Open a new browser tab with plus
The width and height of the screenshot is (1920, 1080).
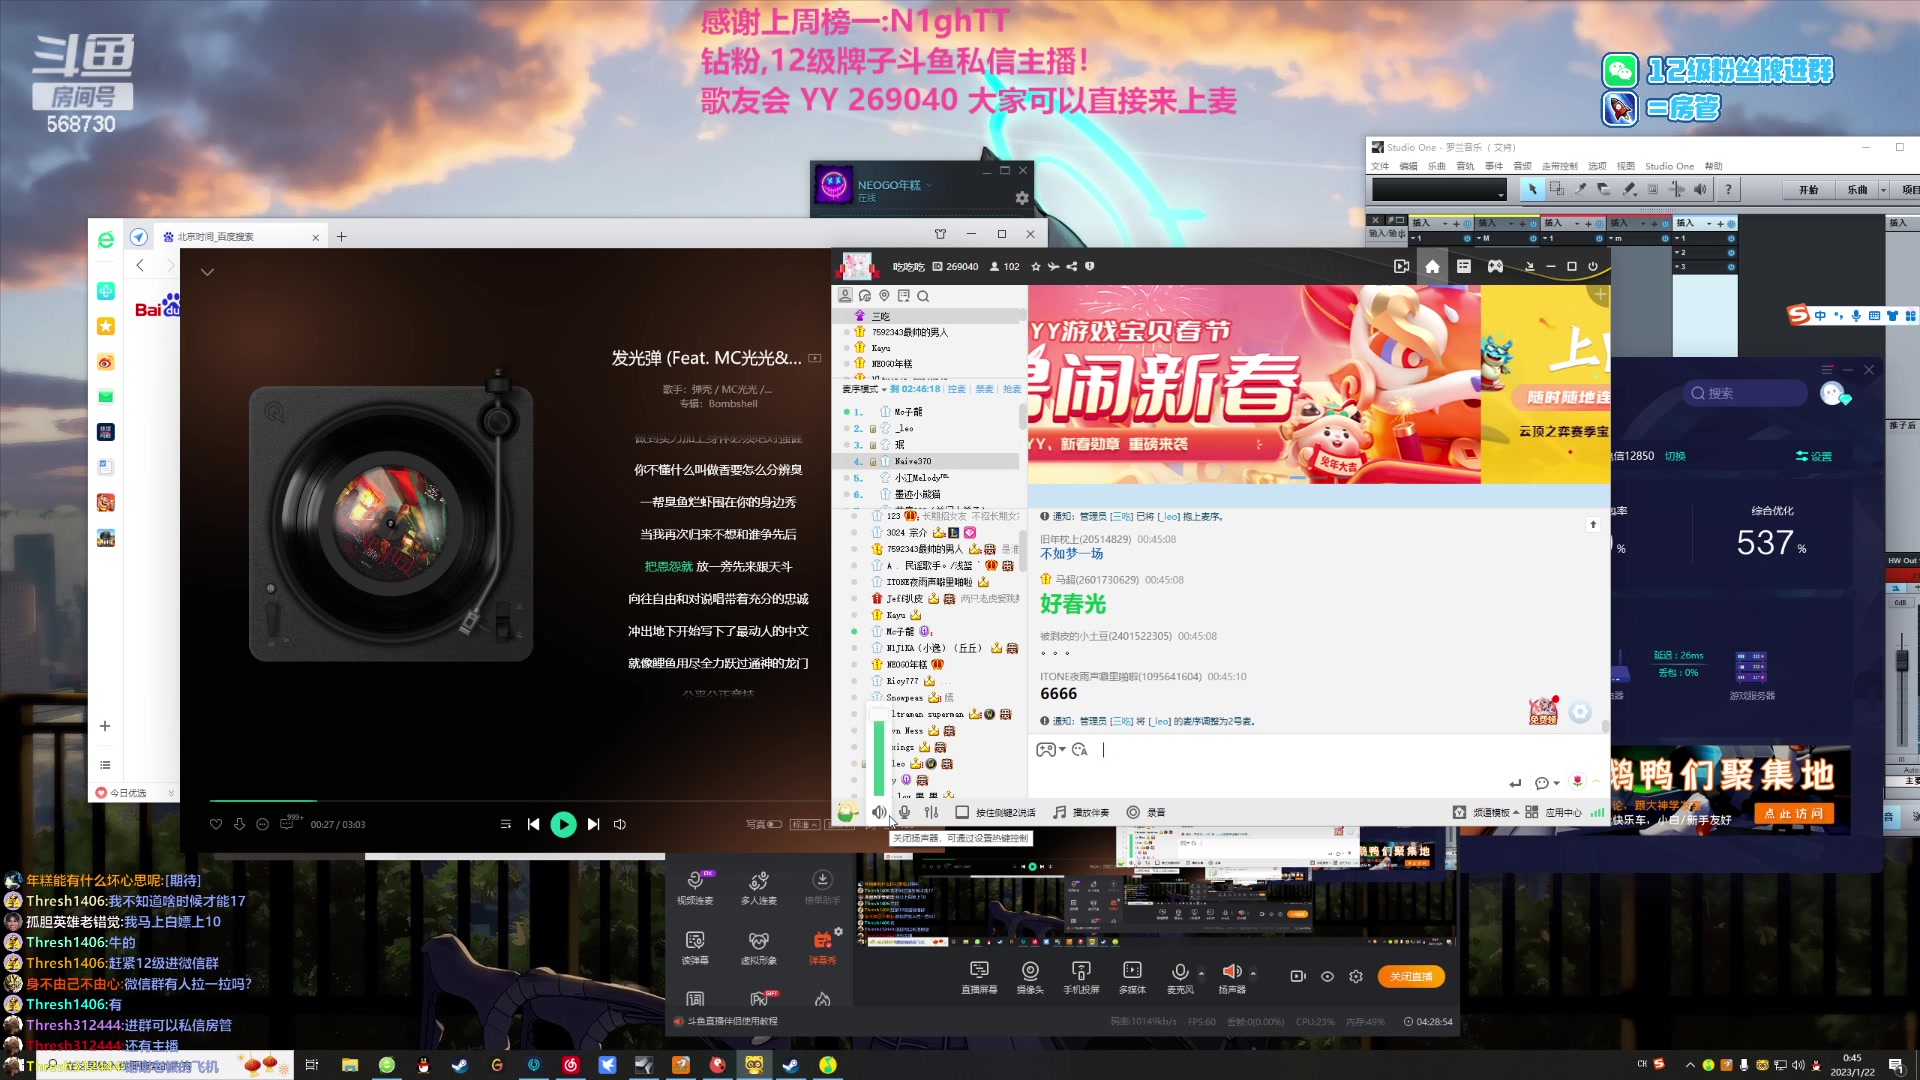coord(341,237)
